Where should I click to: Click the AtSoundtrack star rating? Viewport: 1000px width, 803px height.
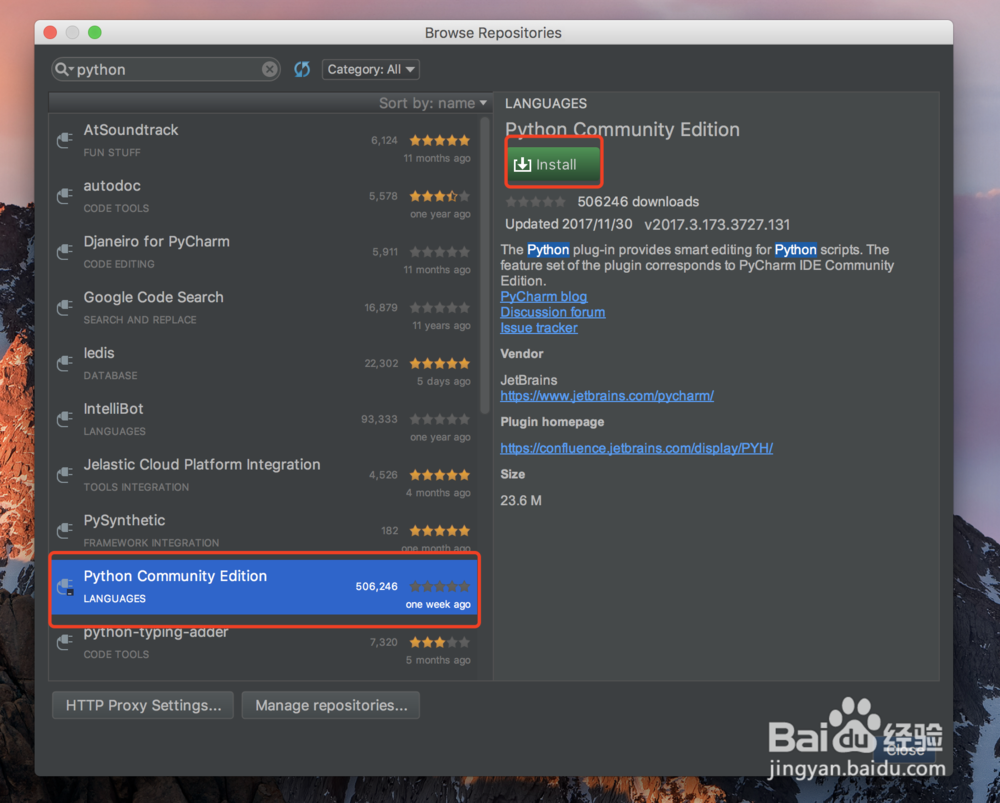click(439, 140)
